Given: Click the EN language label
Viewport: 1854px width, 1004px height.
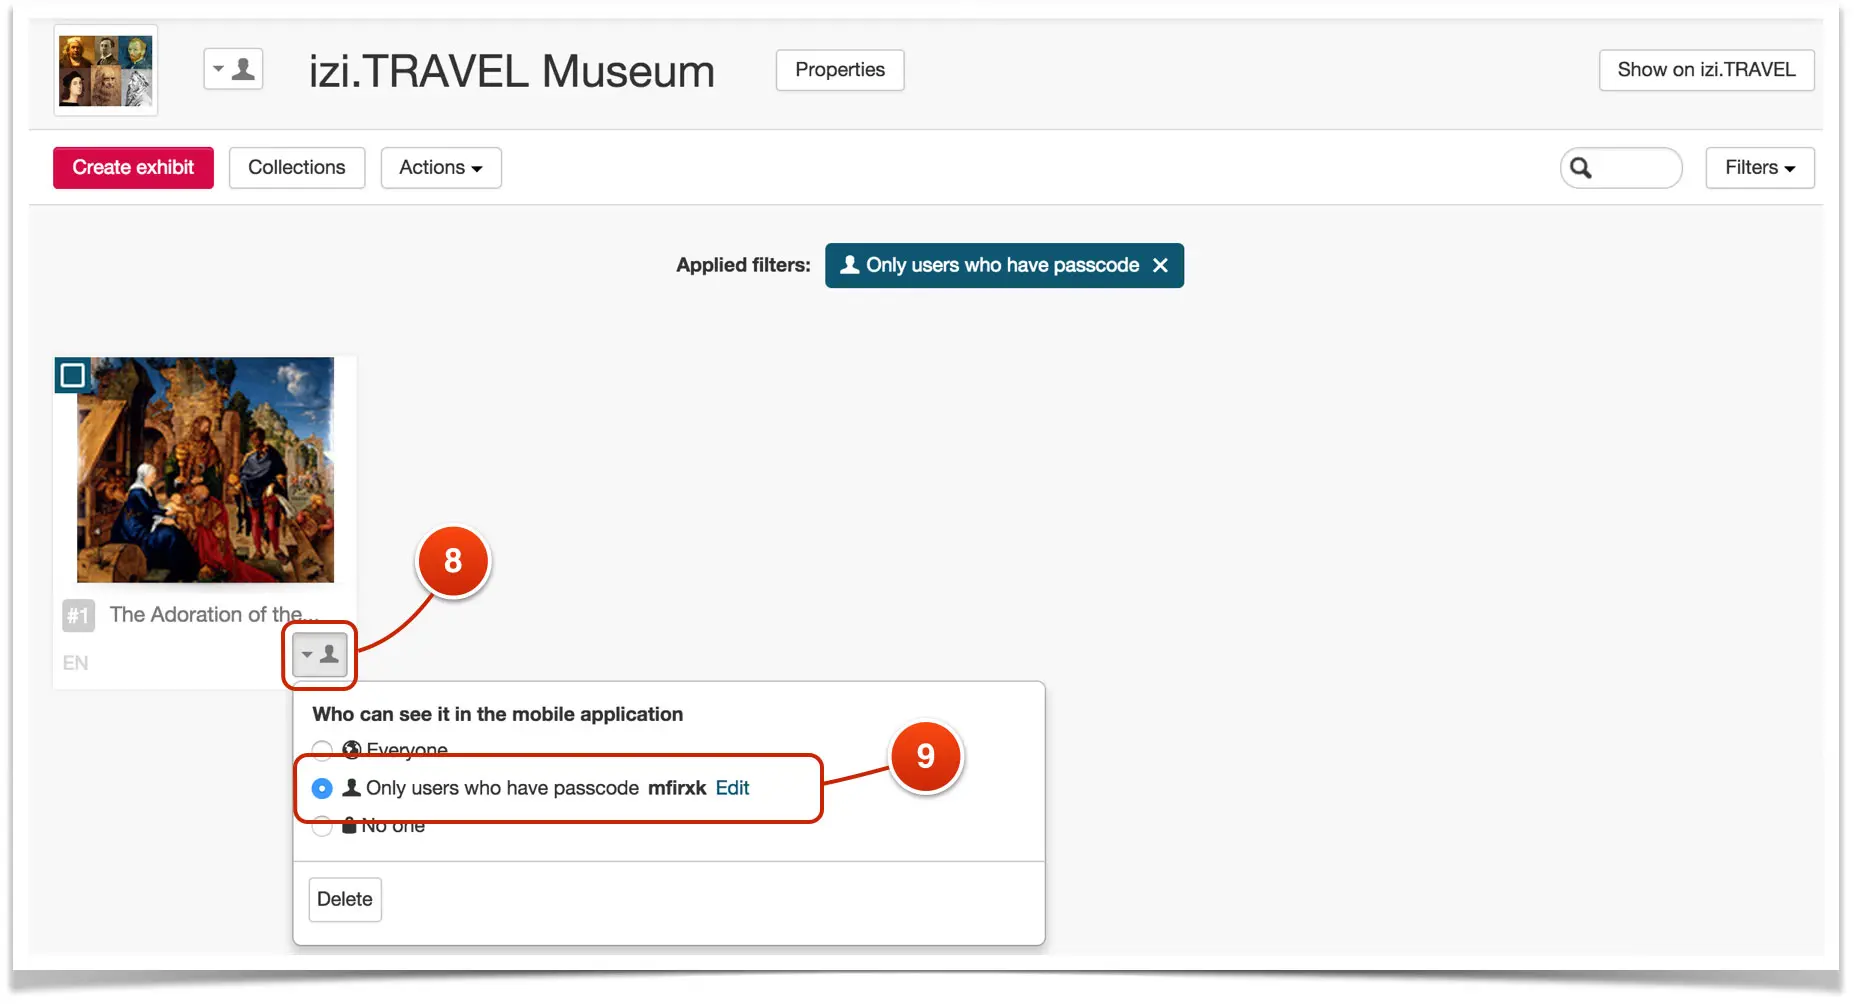Looking at the screenshot, I should pos(75,663).
